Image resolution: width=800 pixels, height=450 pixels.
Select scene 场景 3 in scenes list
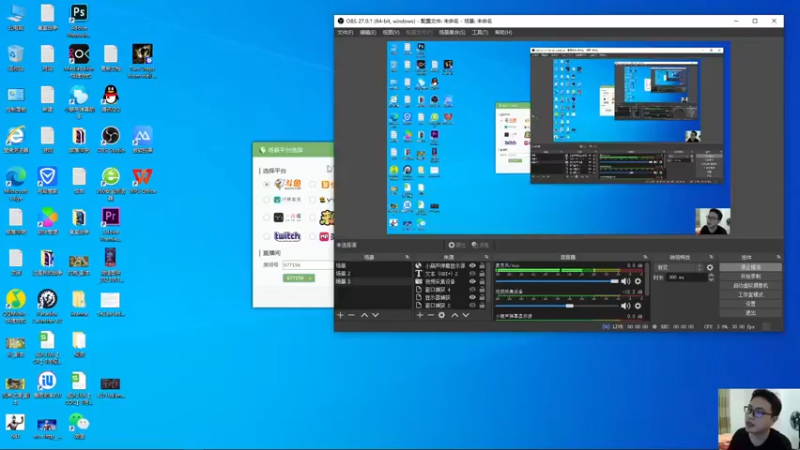pos(373,281)
